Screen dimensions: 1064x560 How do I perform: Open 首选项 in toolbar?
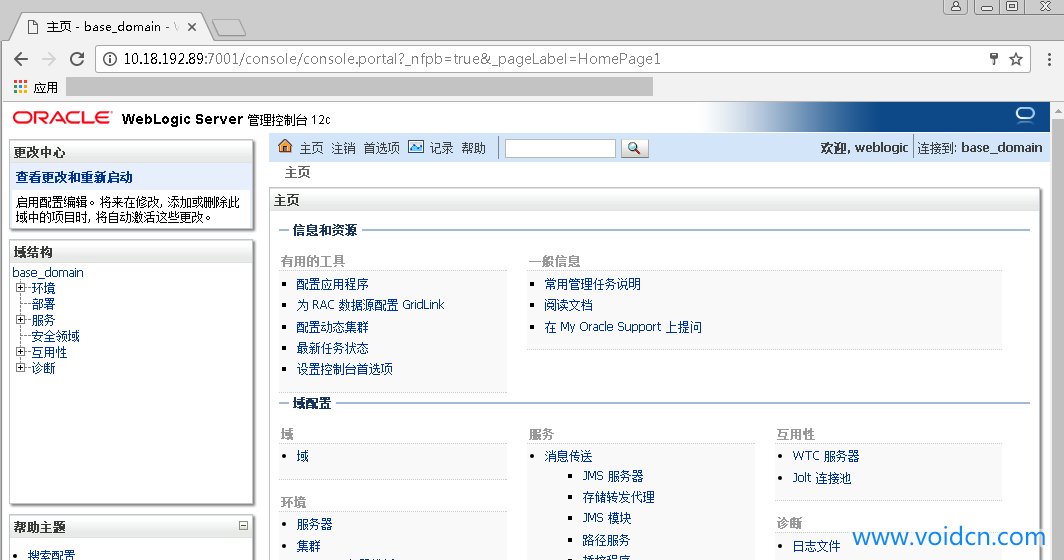pos(381,148)
